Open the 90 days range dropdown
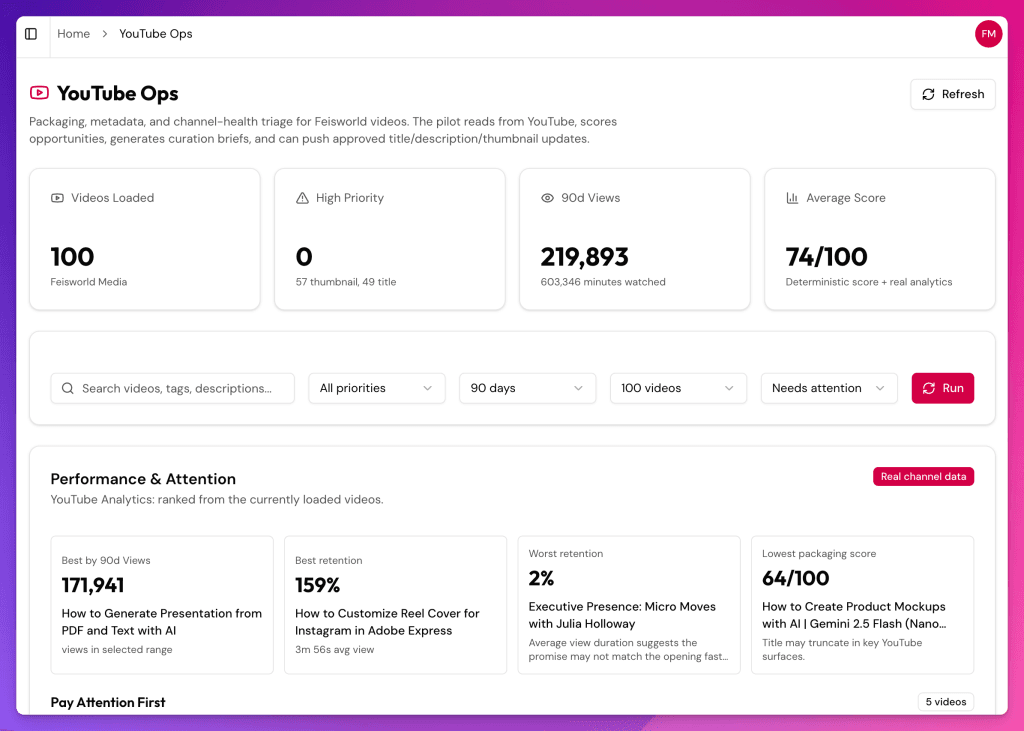 click(528, 388)
